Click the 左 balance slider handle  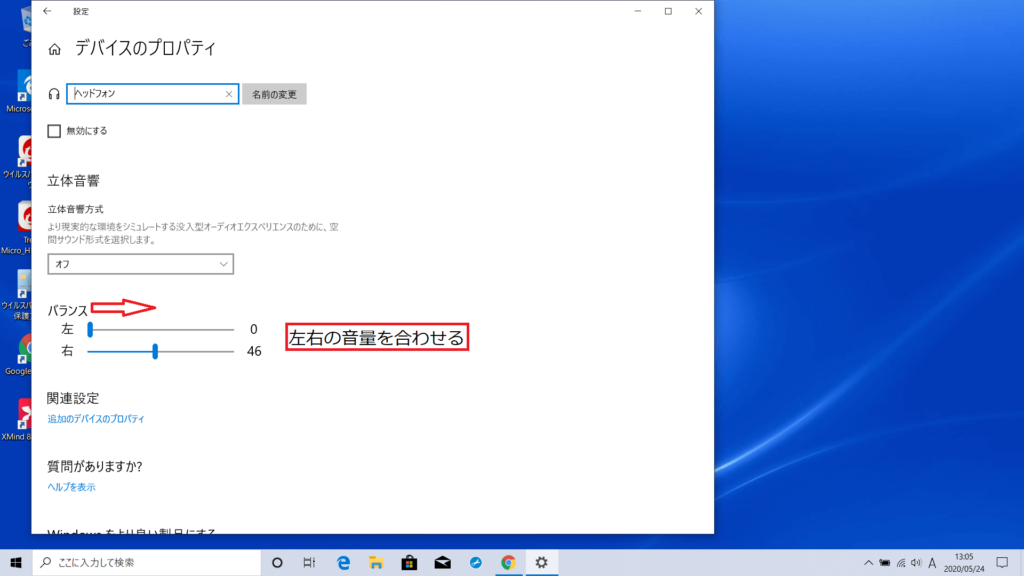90,330
